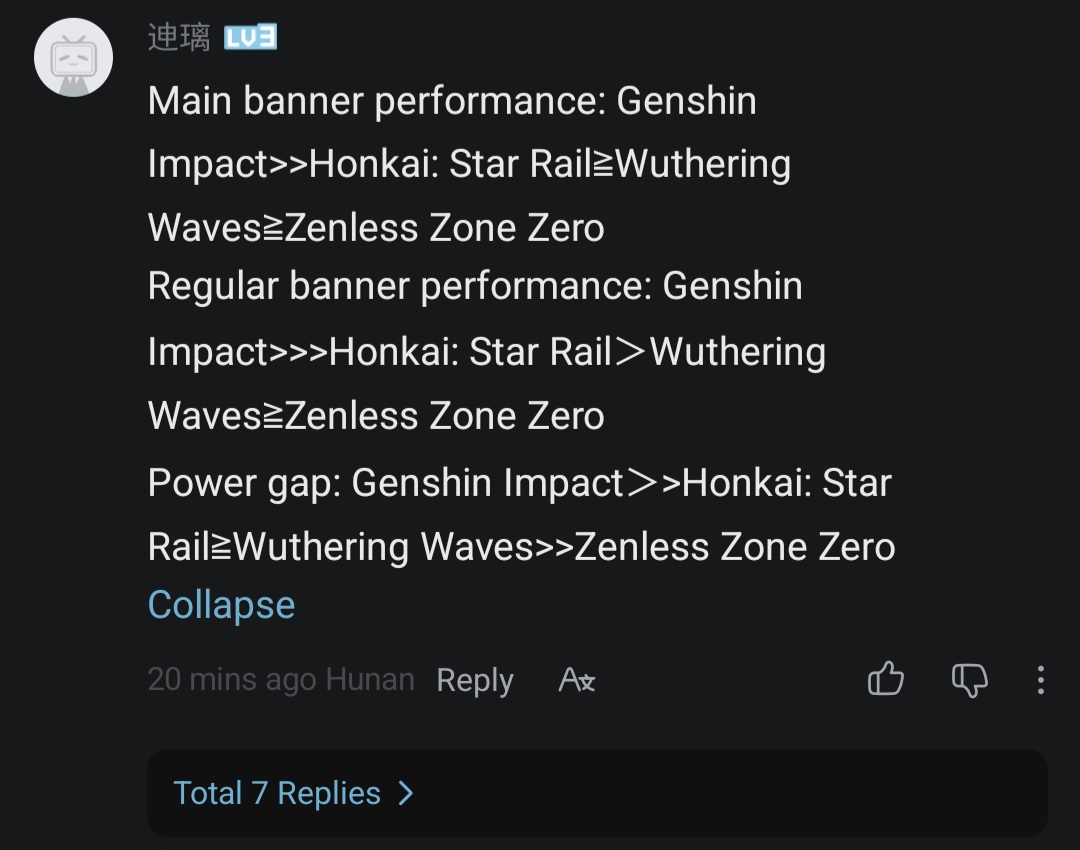
Task: Like the comment with thumbs up icon
Action: (886, 679)
